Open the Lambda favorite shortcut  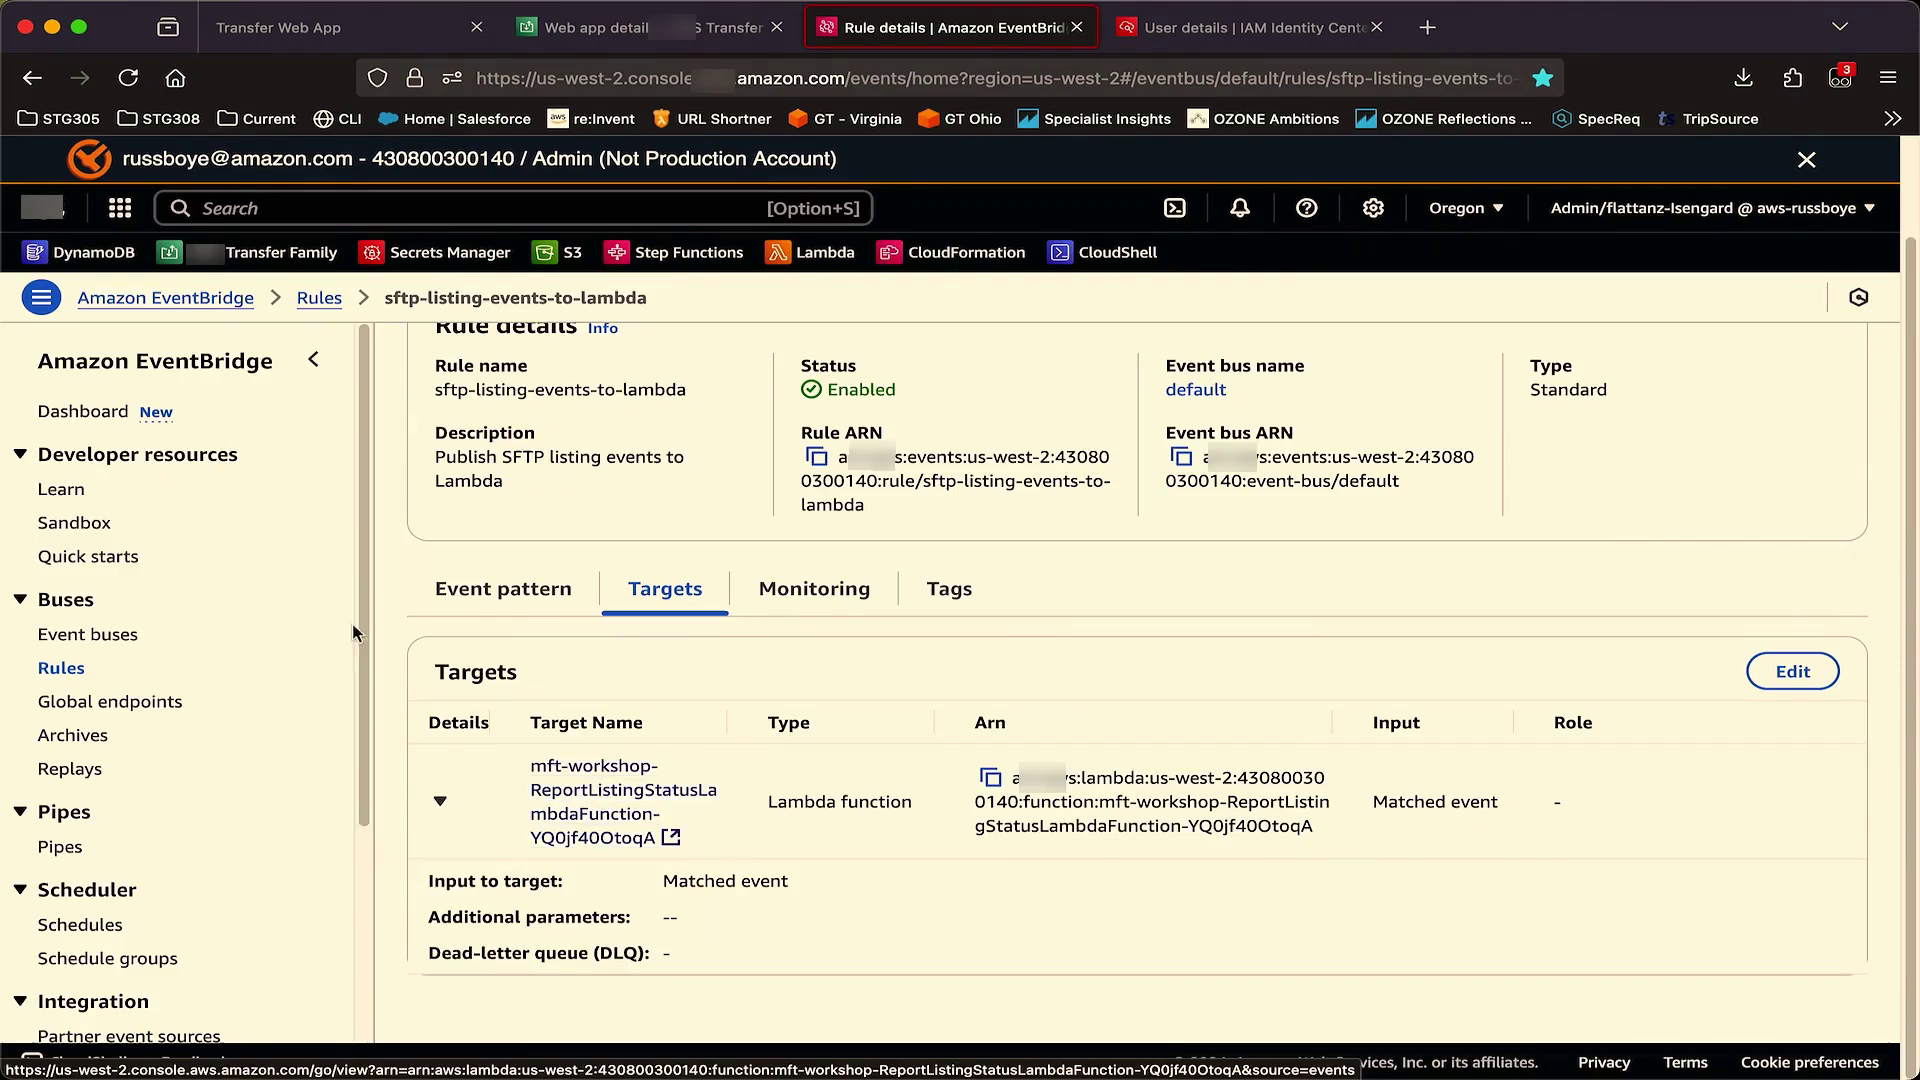pyautogui.click(x=811, y=252)
